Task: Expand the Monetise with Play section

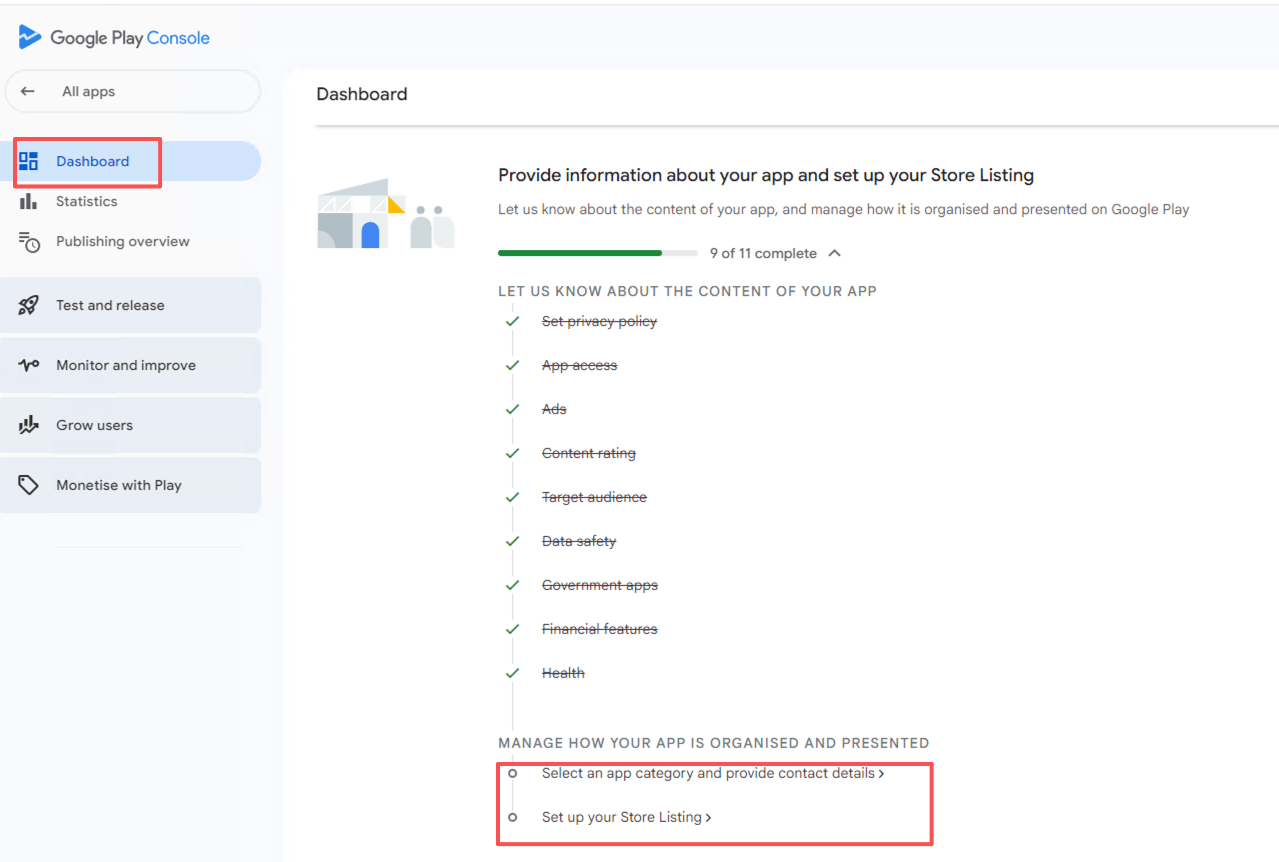Action: tap(118, 485)
